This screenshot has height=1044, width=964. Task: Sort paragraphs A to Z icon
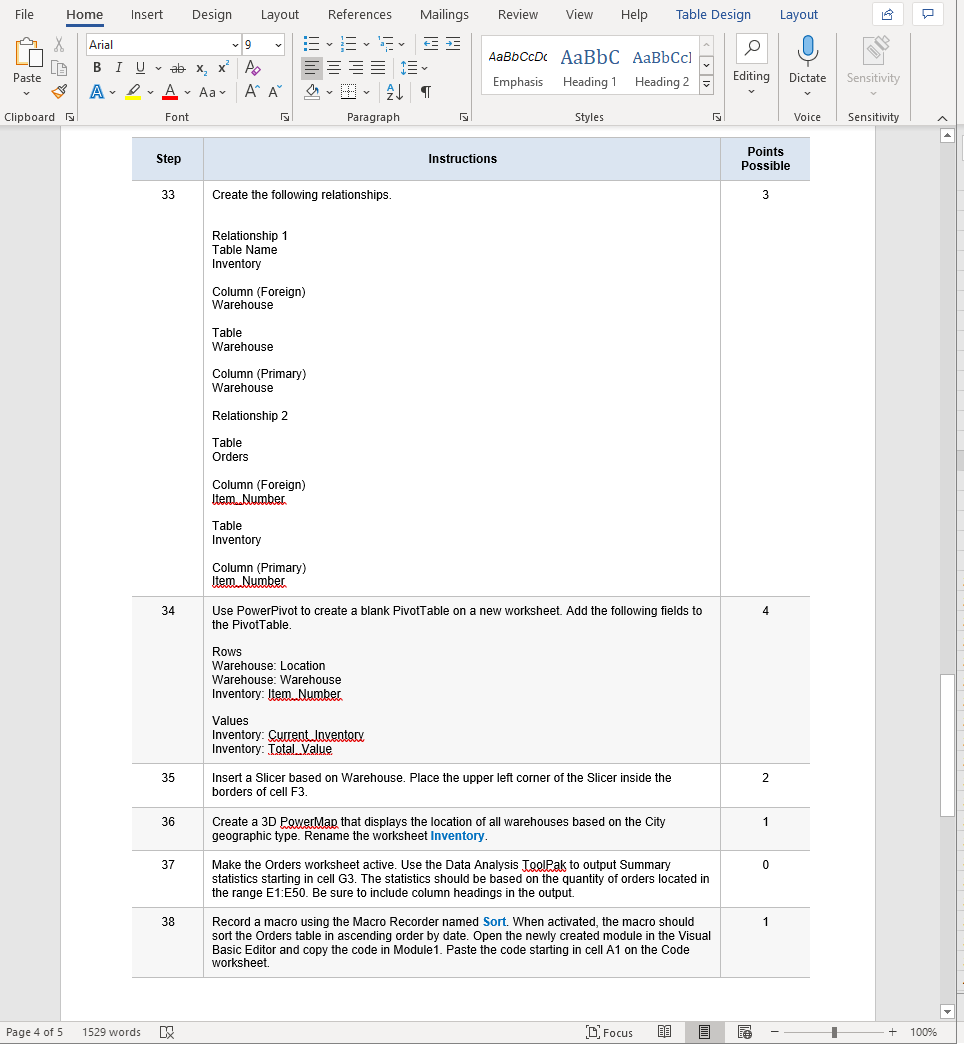(395, 92)
